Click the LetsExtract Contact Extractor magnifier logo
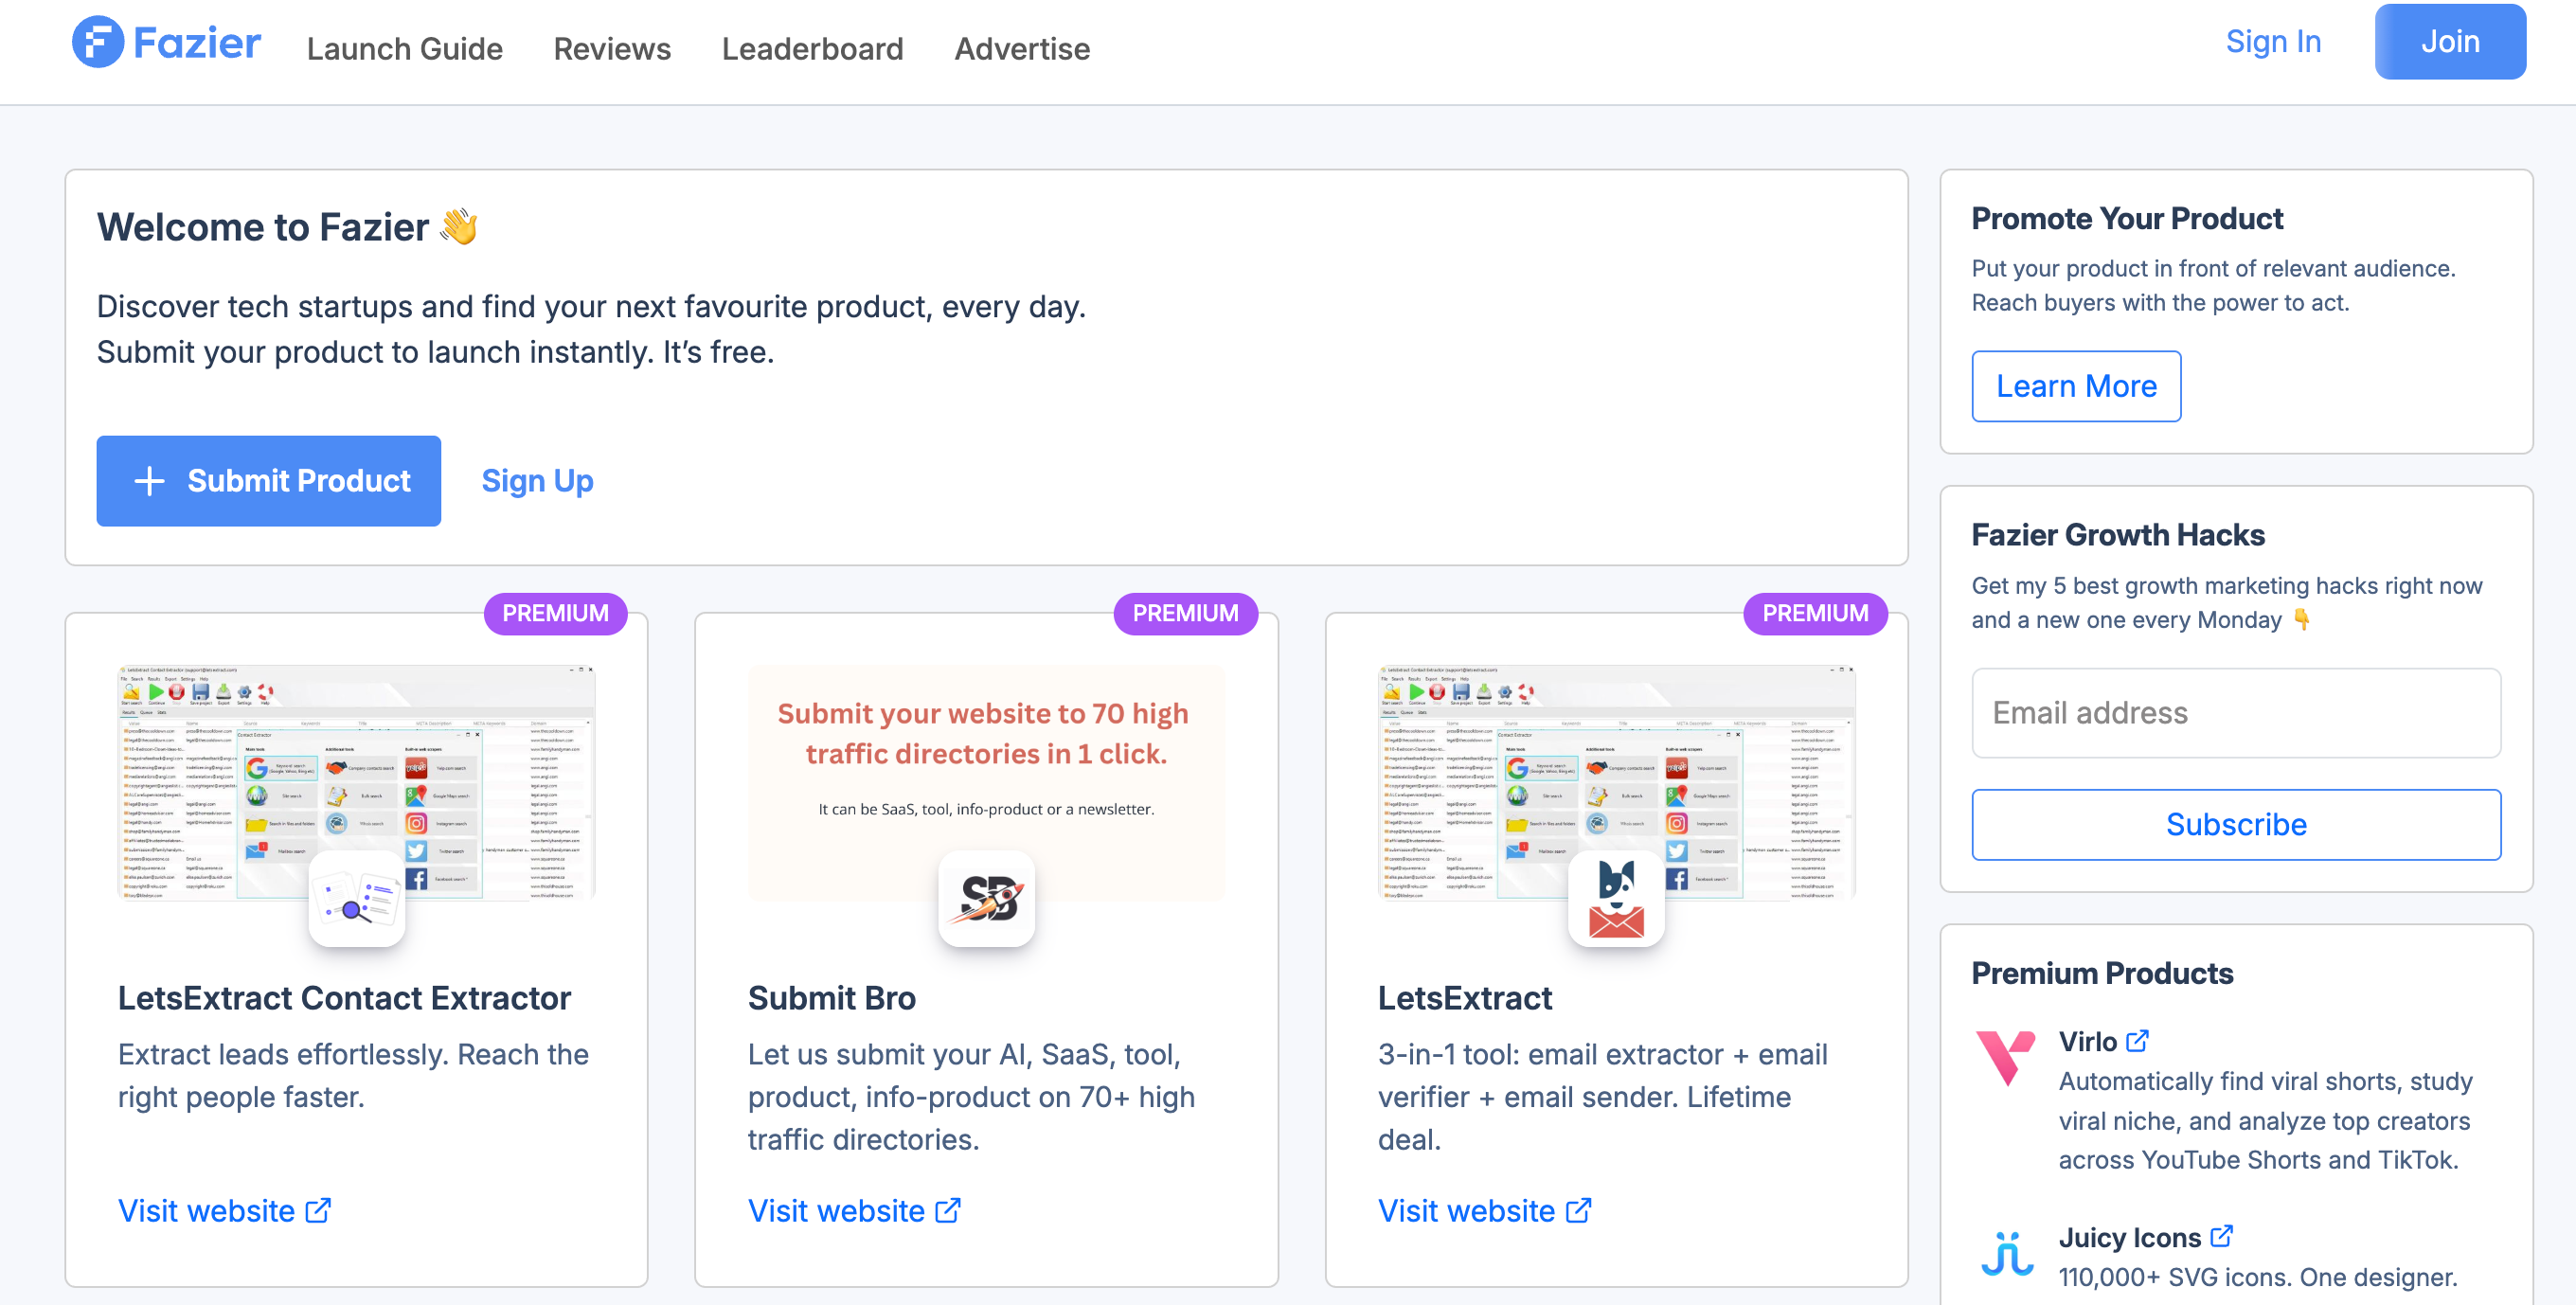This screenshot has width=2576, height=1305. [x=356, y=897]
